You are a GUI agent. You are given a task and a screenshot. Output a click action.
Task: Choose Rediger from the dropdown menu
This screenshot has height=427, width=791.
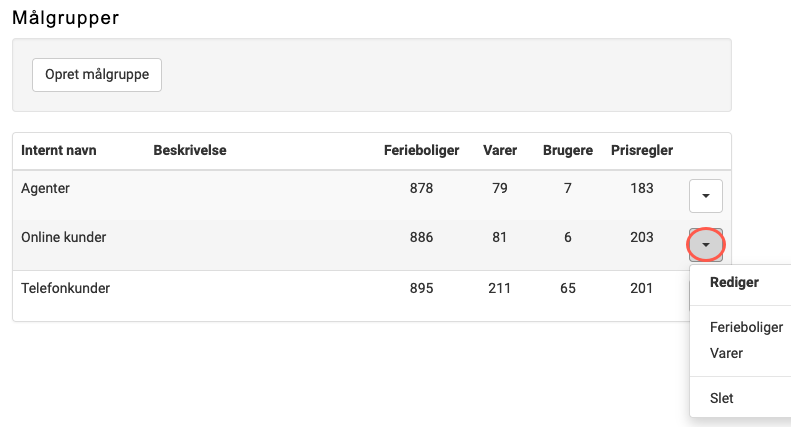click(734, 282)
